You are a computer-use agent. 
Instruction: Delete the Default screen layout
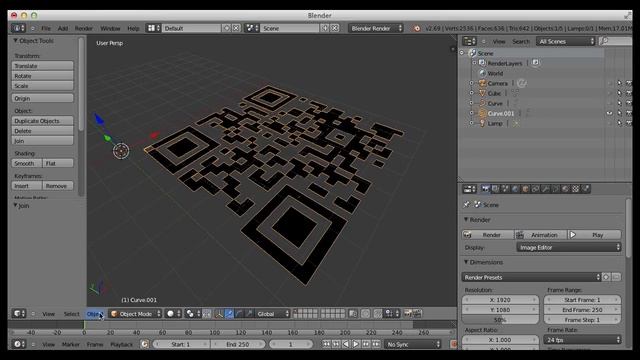pos(236,28)
